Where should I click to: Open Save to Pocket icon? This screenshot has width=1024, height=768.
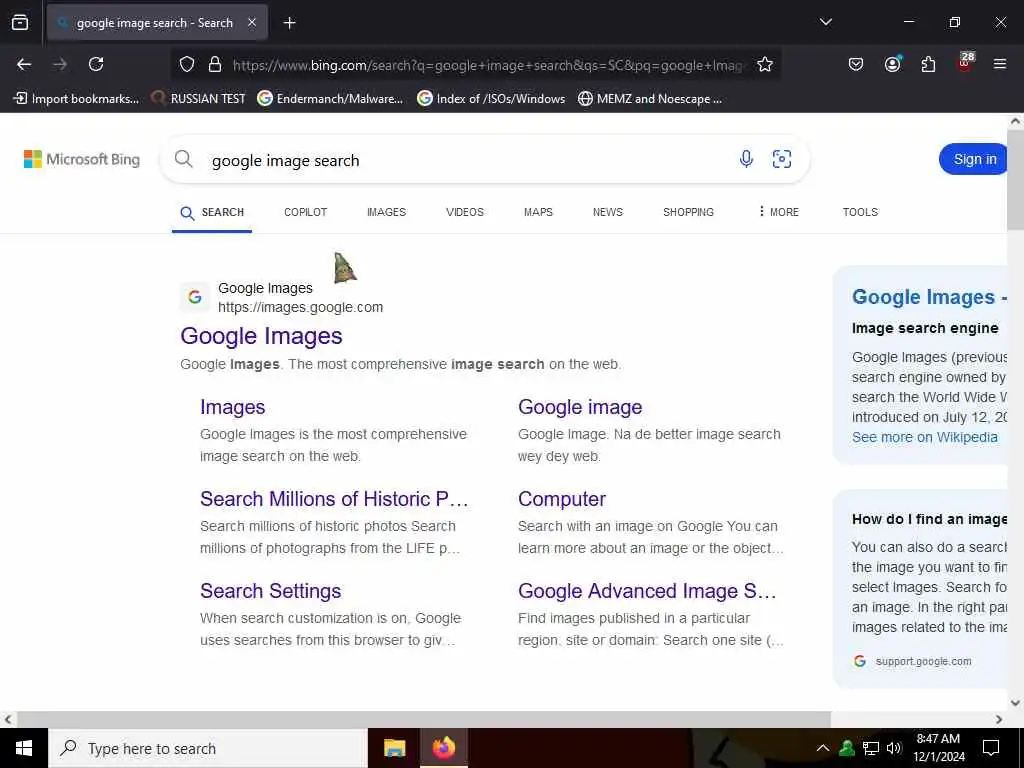(856, 64)
